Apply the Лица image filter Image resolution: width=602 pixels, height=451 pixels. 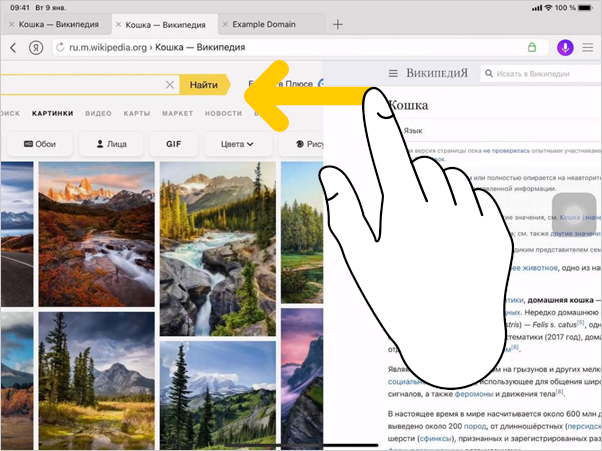click(110, 144)
